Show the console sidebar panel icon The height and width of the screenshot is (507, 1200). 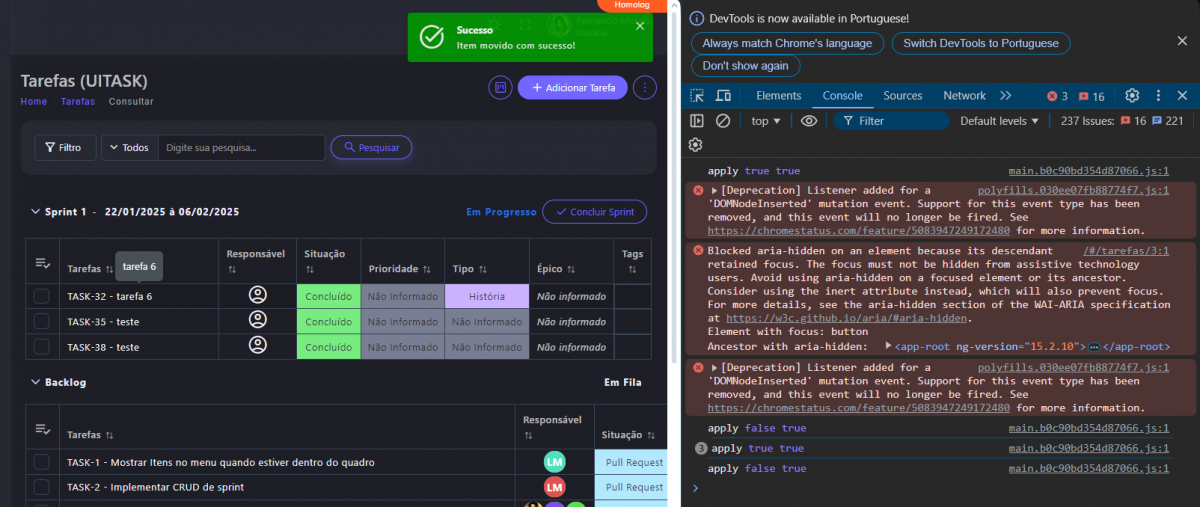697,121
